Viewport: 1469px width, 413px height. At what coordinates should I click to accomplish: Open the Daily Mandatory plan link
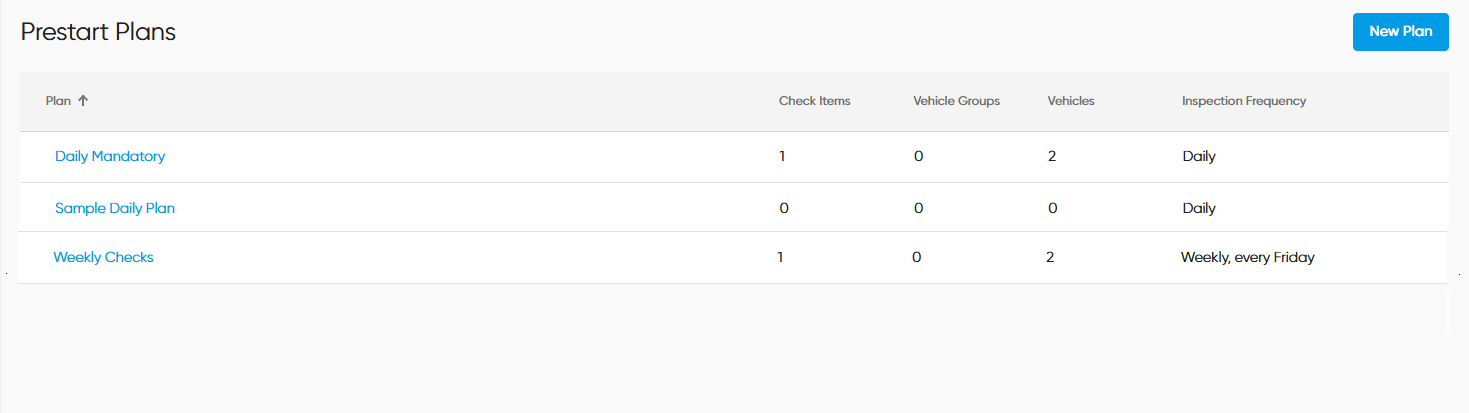pos(110,156)
